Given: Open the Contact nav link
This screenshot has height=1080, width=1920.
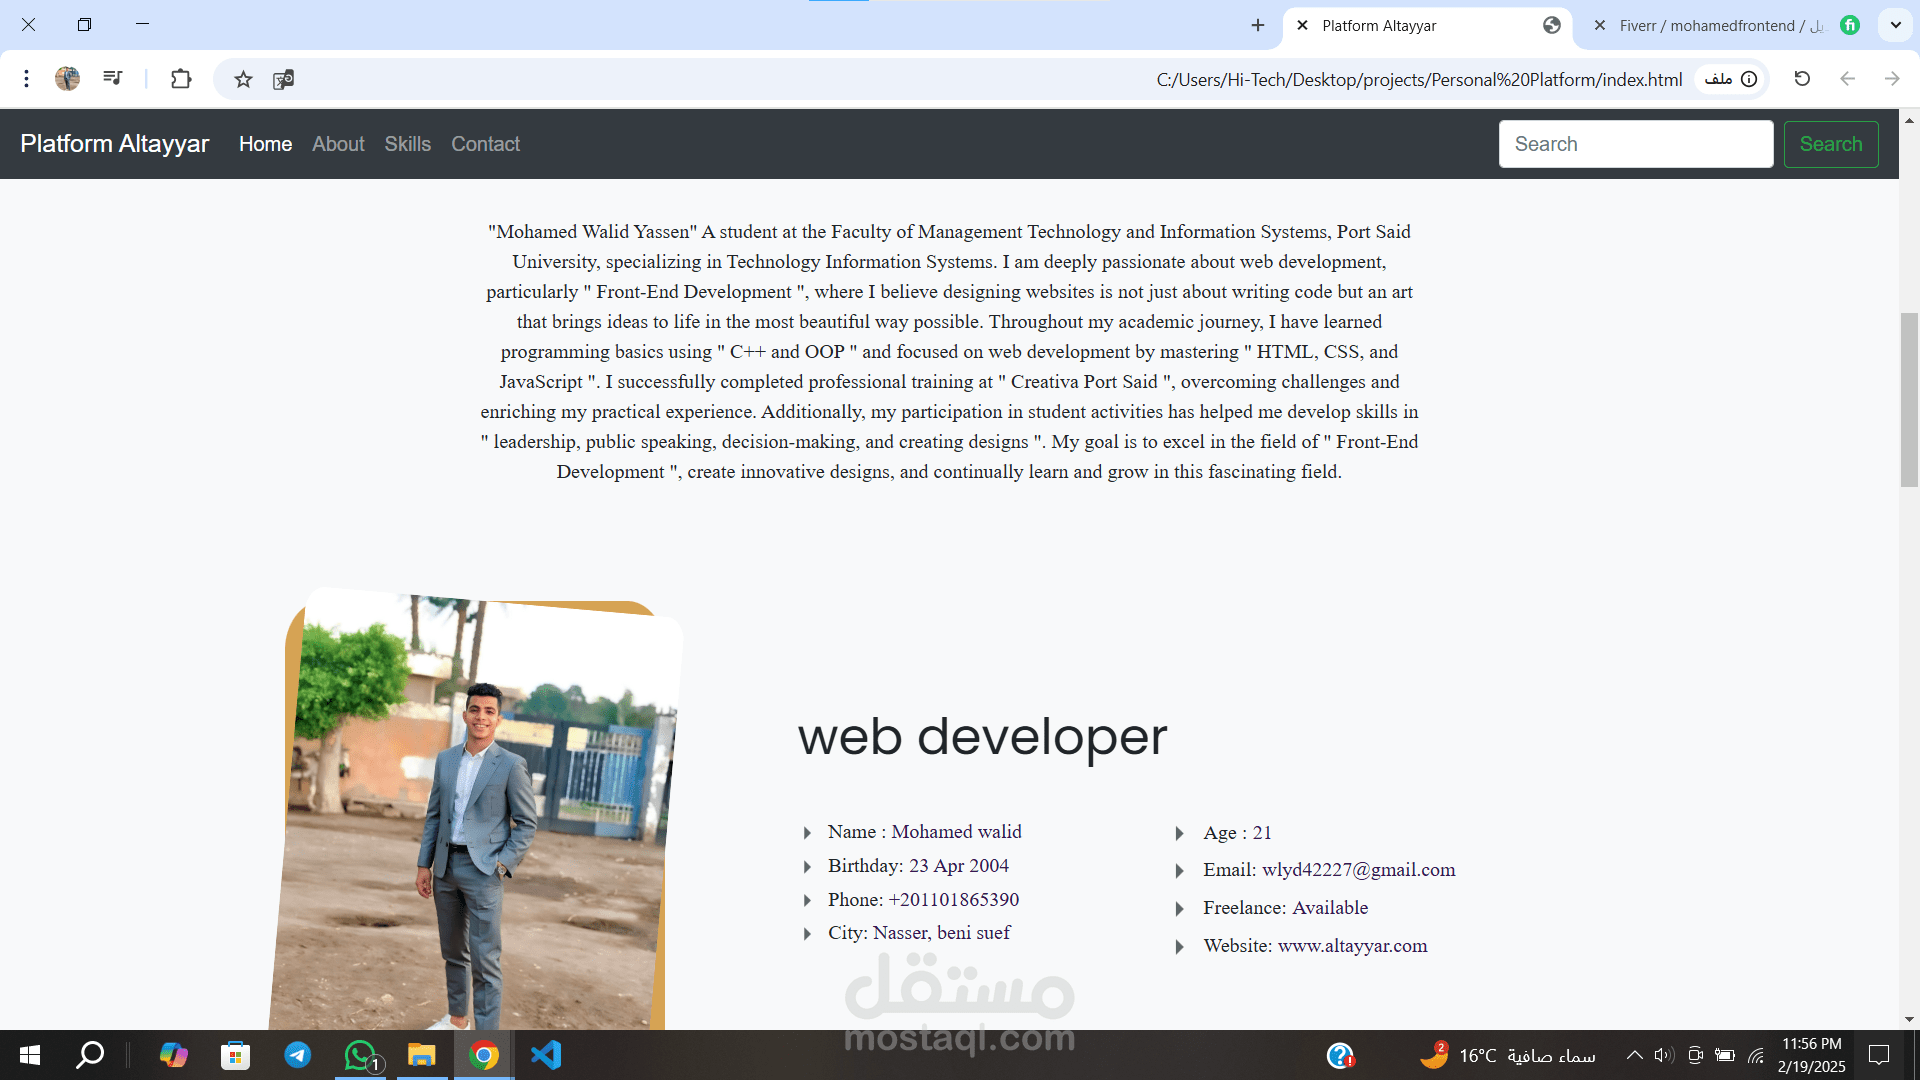Looking at the screenshot, I should tap(485, 144).
